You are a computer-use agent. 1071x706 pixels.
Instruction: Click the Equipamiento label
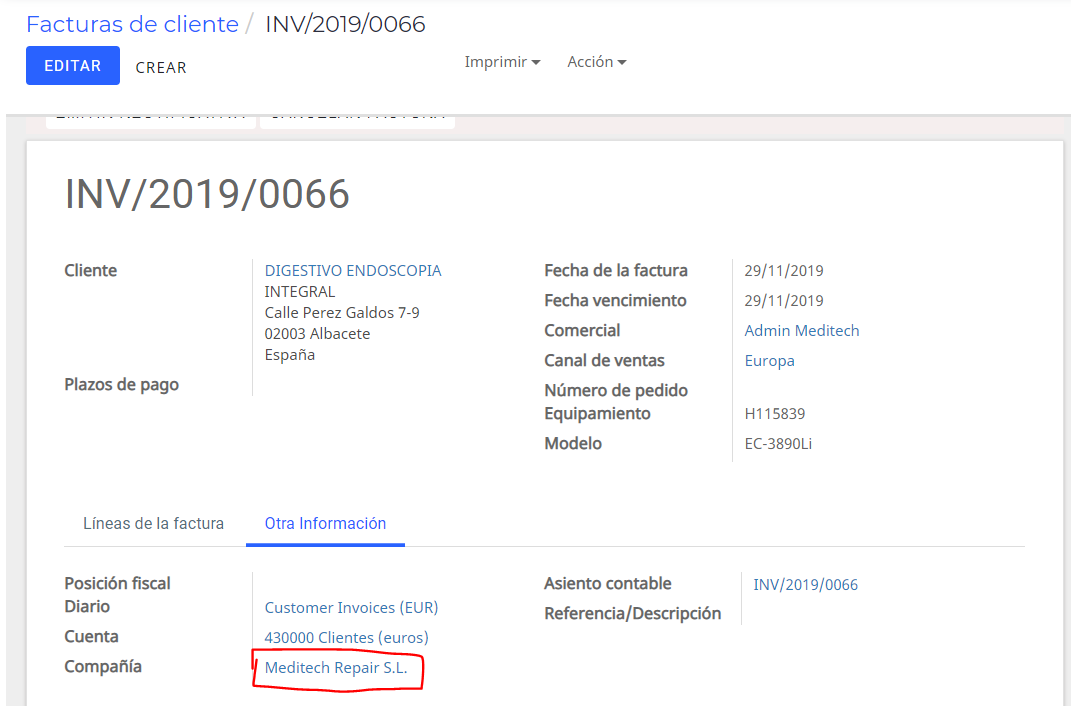597,414
